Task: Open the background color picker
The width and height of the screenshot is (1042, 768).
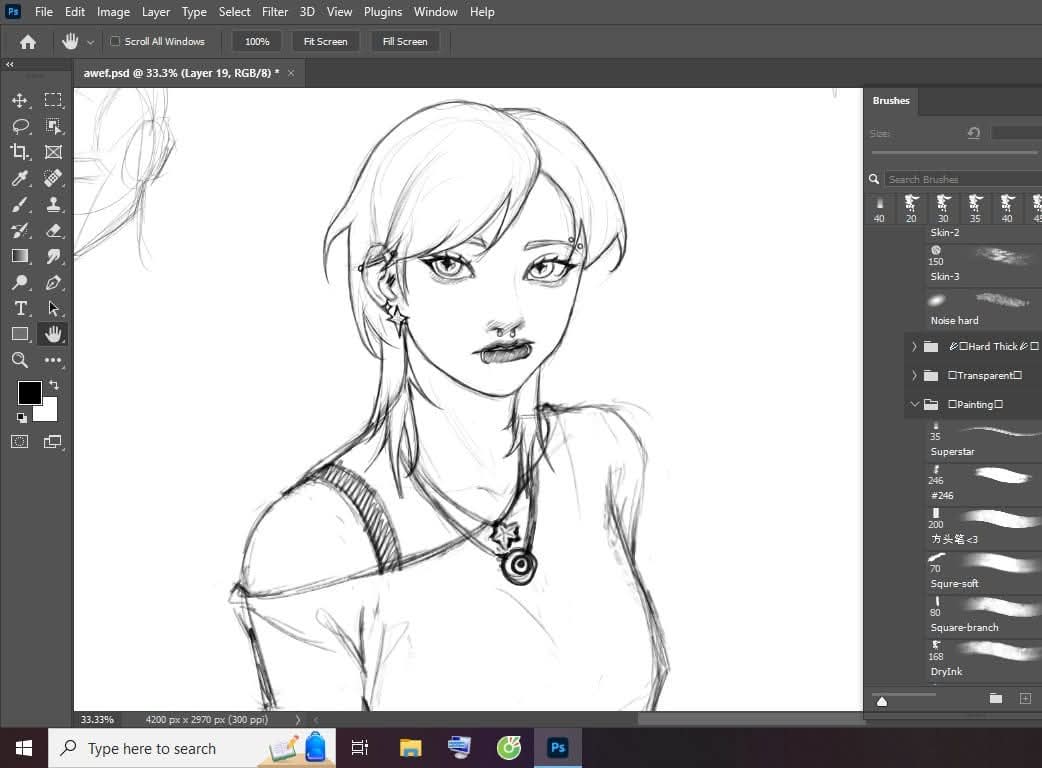Action: (49, 413)
